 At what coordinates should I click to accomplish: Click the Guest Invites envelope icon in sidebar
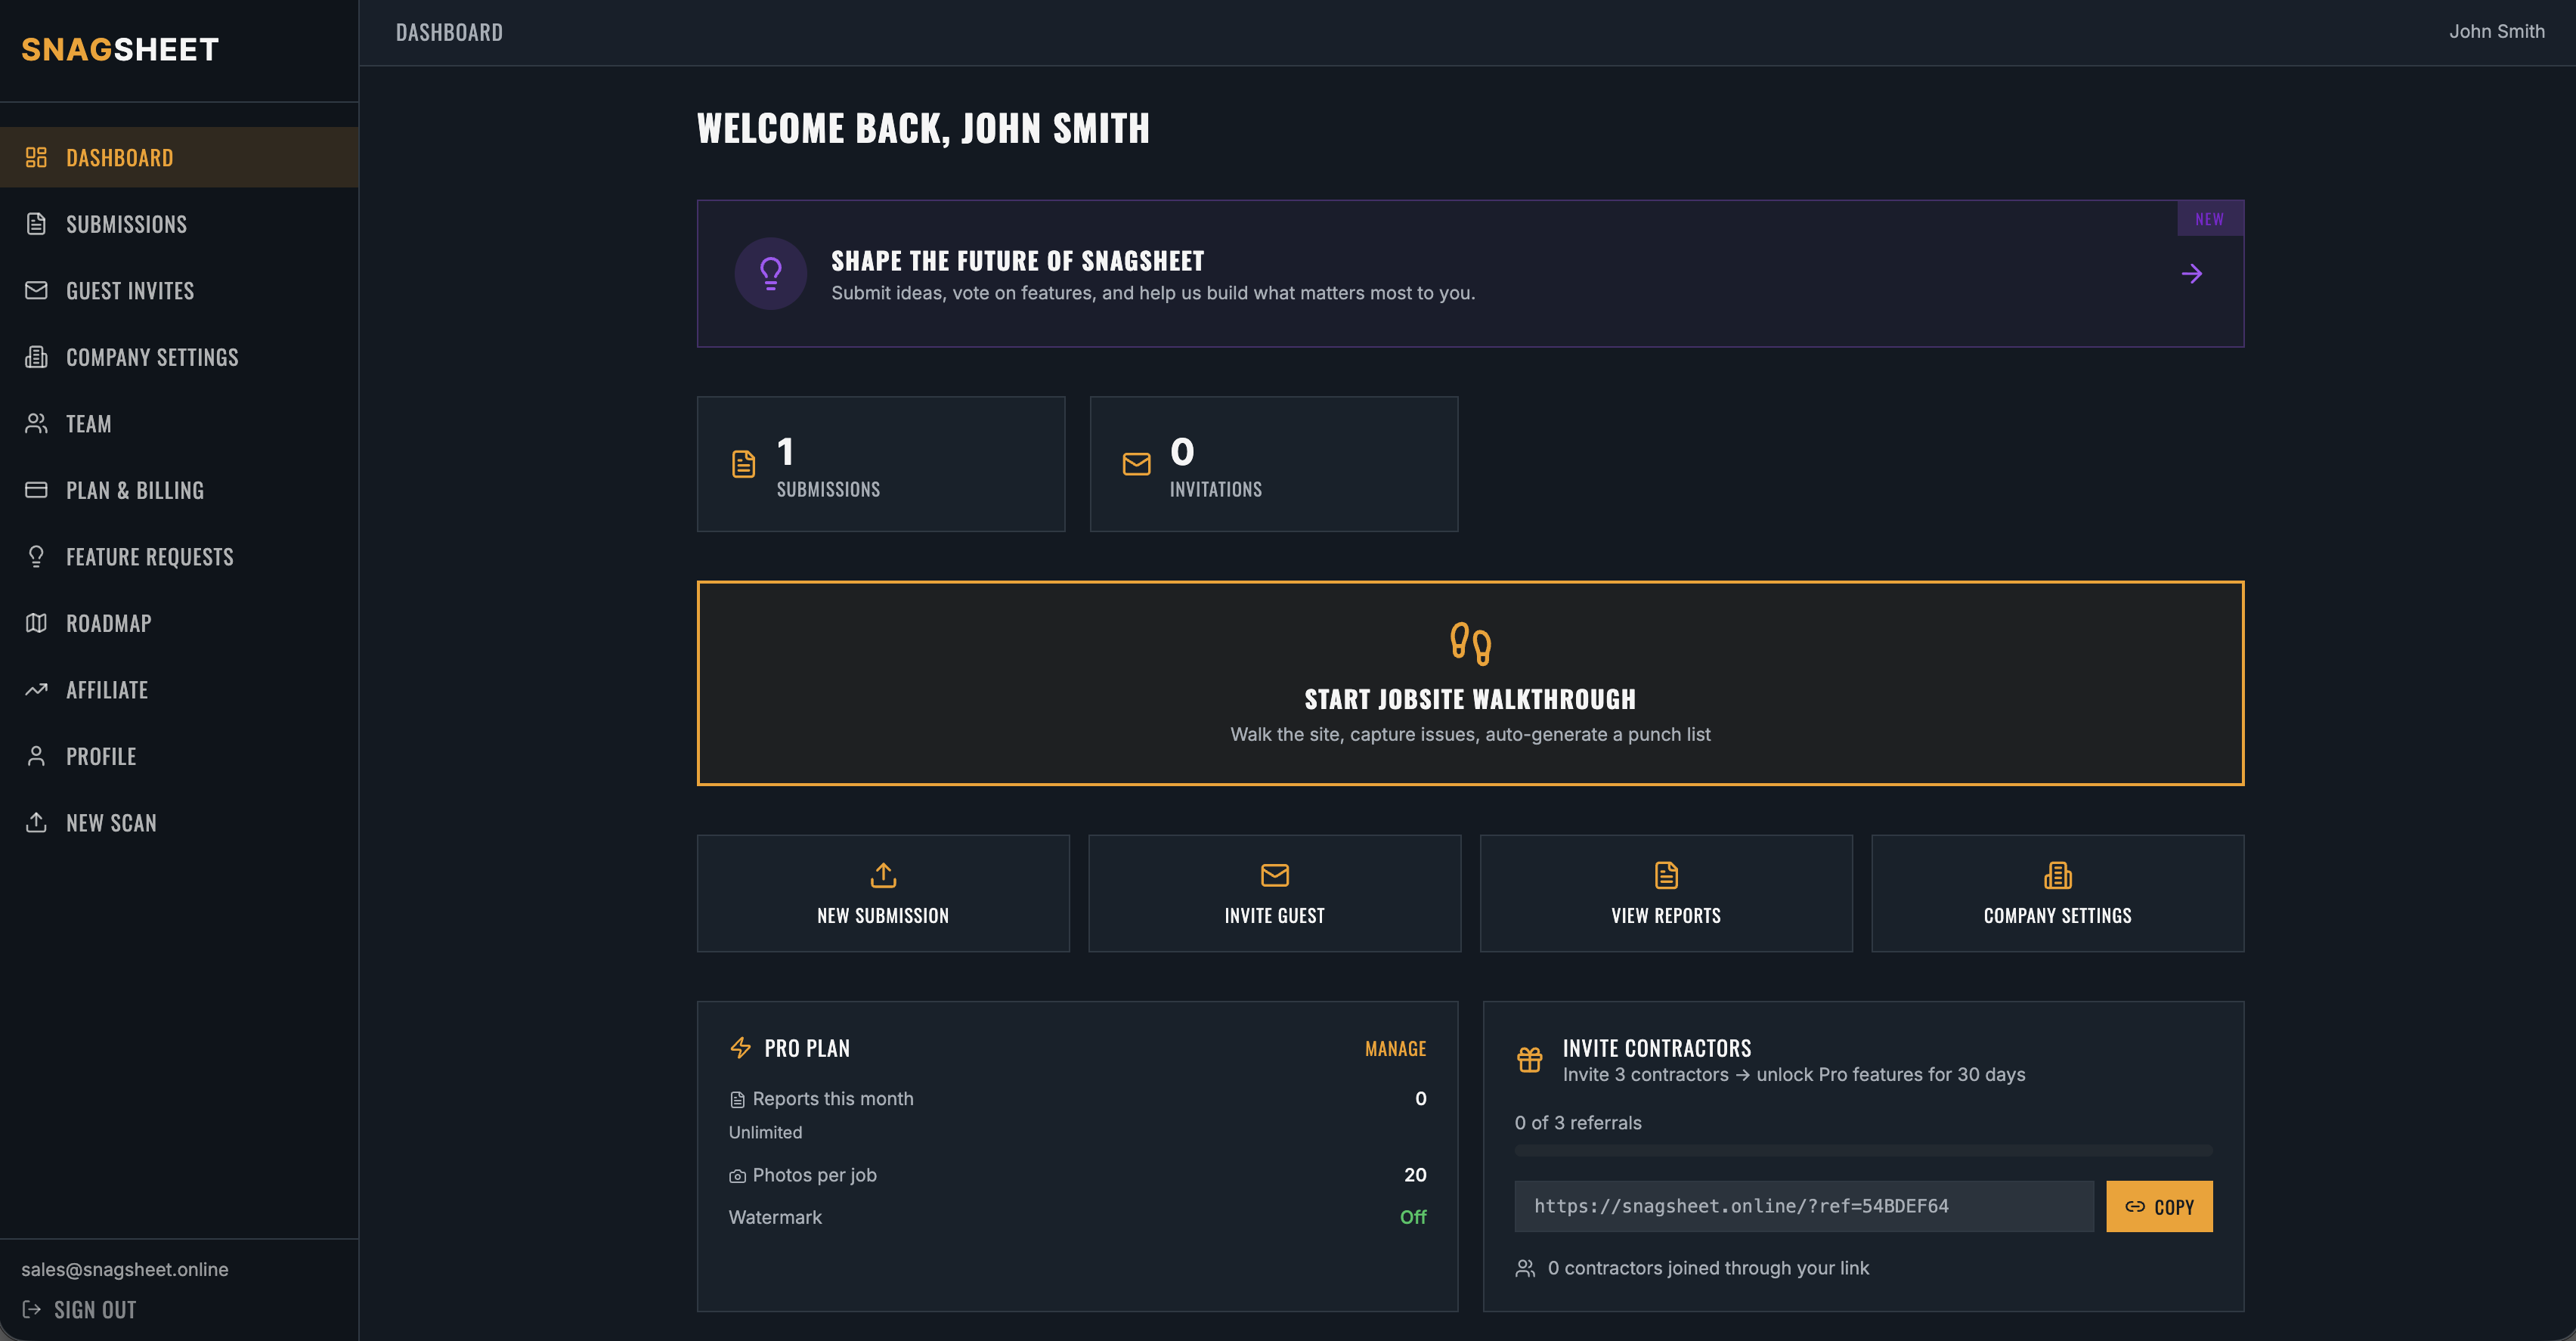tap(36, 290)
